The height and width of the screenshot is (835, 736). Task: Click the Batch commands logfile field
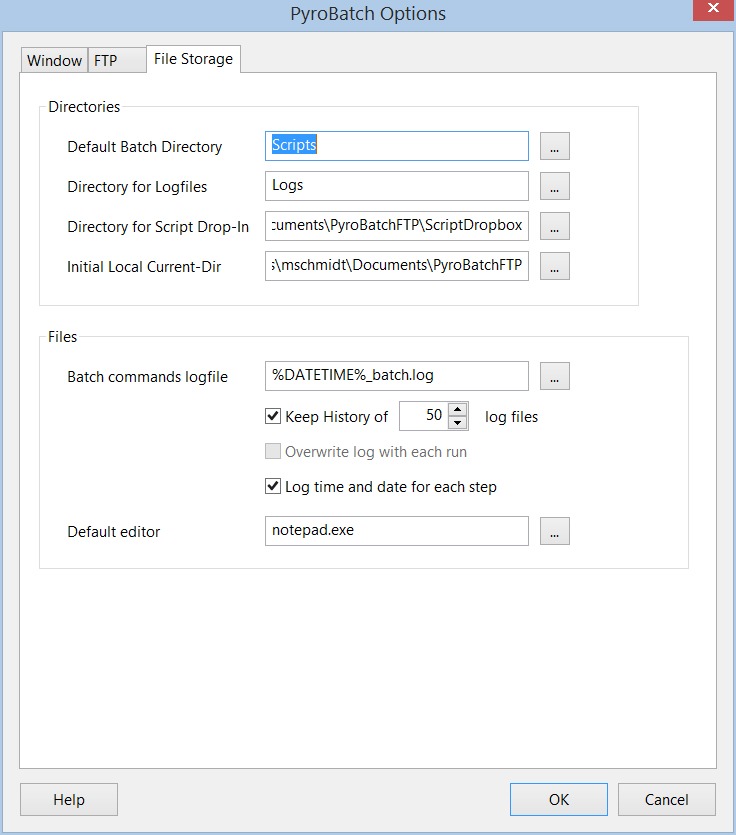[397, 376]
